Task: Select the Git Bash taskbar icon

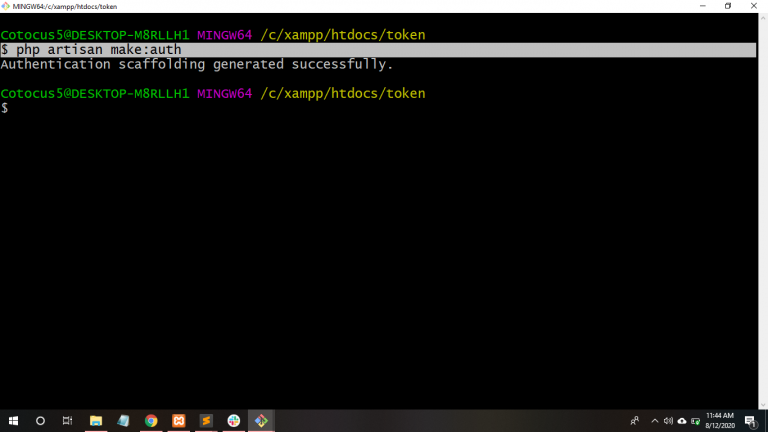Action: (x=261, y=421)
